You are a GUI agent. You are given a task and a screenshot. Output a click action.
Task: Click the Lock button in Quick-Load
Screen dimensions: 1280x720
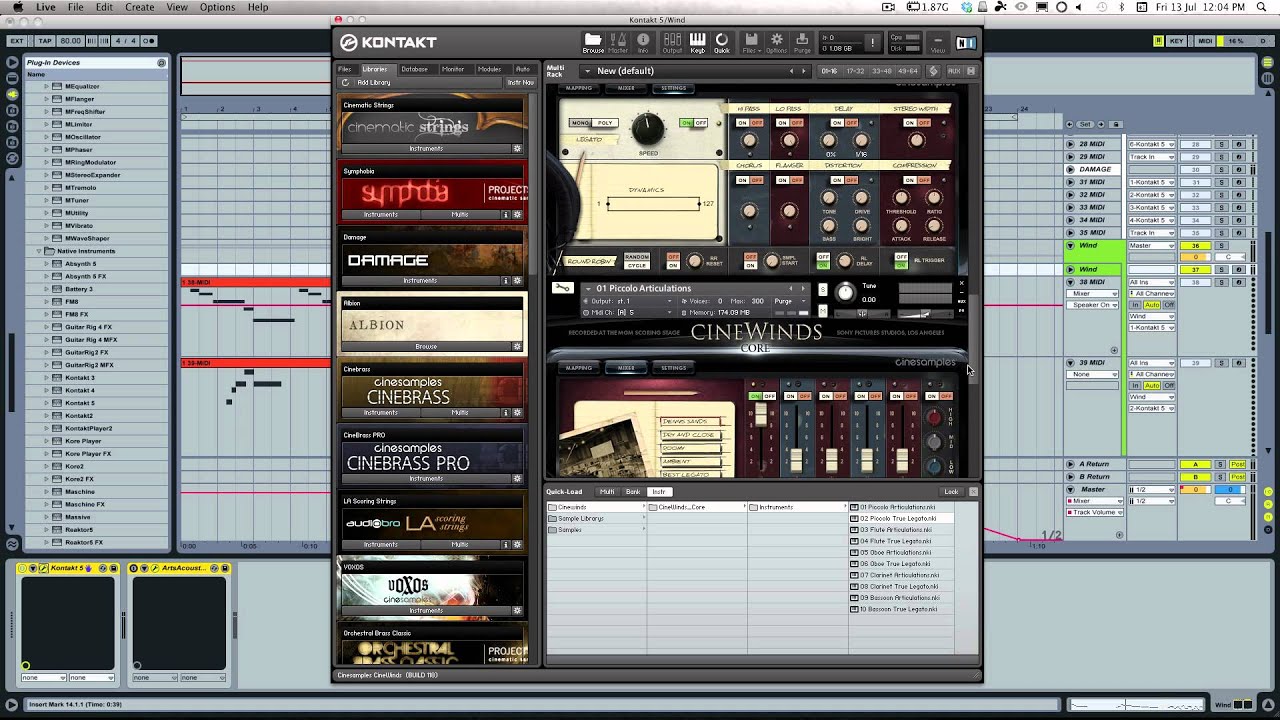[x=951, y=492]
